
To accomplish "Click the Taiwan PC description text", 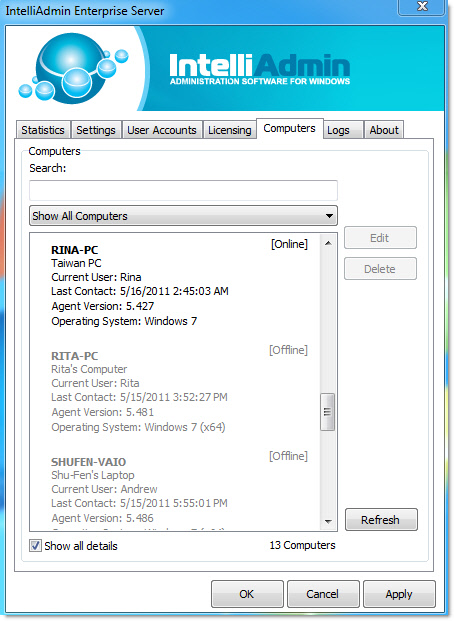I will (x=76, y=263).
